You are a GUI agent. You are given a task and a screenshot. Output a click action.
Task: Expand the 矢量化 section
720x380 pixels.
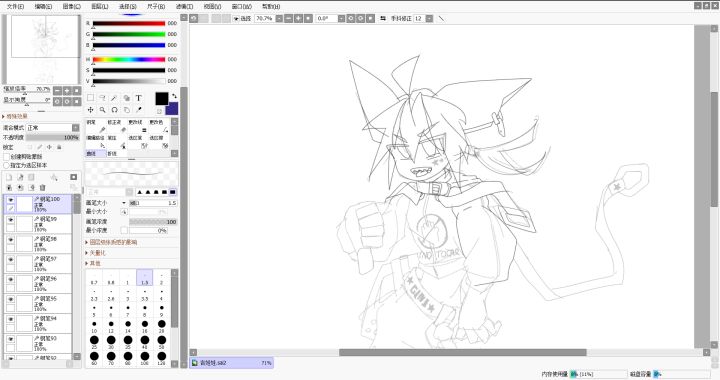coord(96,253)
